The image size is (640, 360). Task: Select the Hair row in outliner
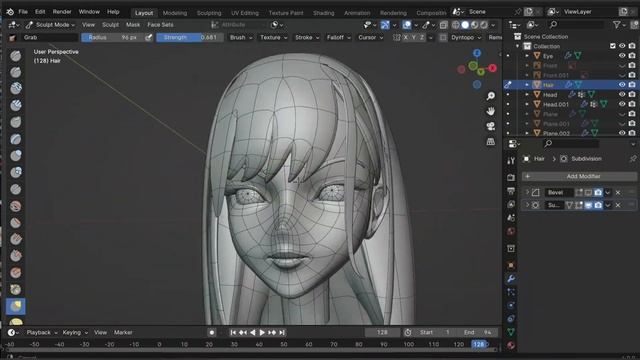pyautogui.click(x=570, y=85)
